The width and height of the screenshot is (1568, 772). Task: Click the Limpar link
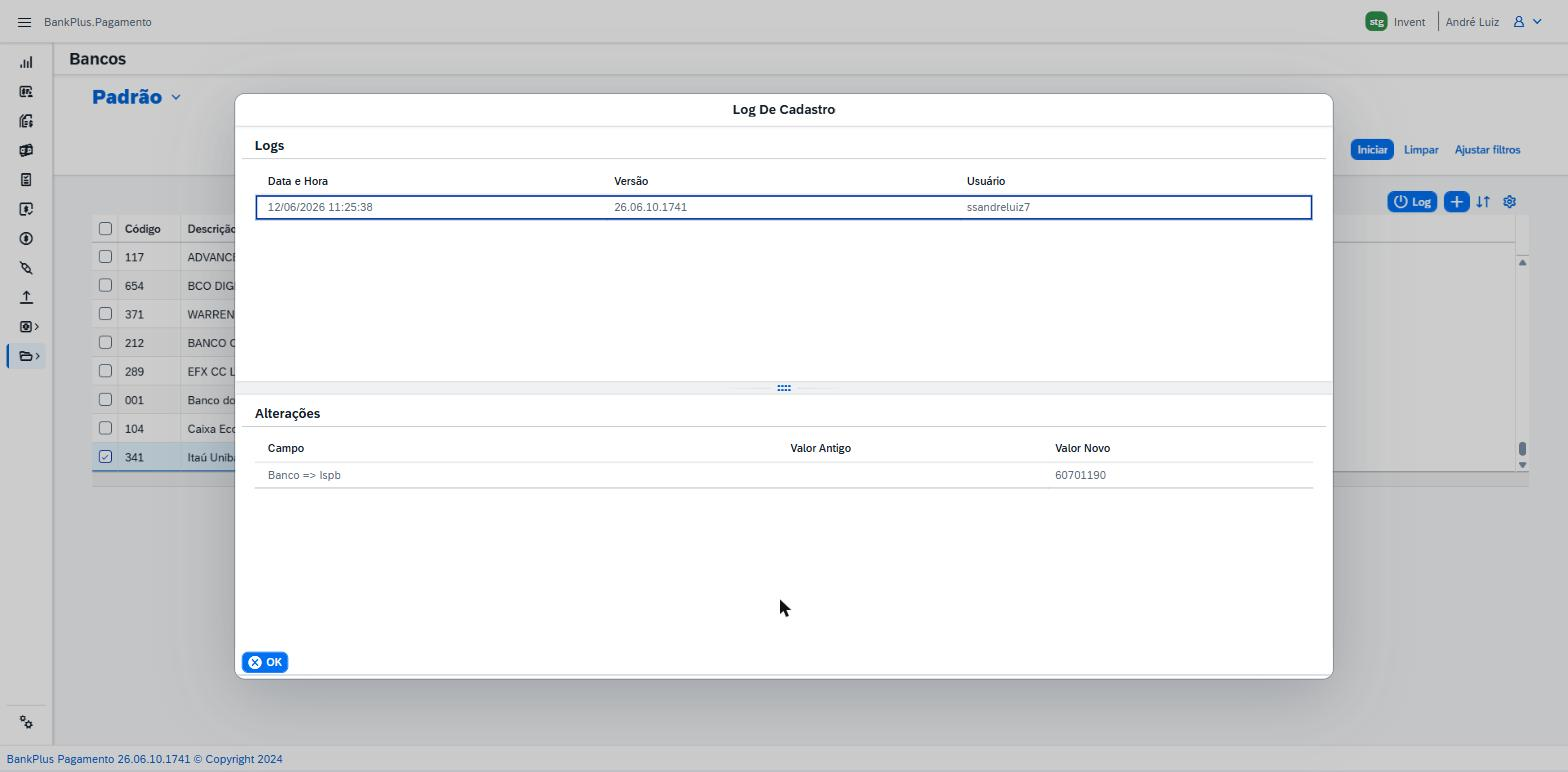(x=1421, y=150)
